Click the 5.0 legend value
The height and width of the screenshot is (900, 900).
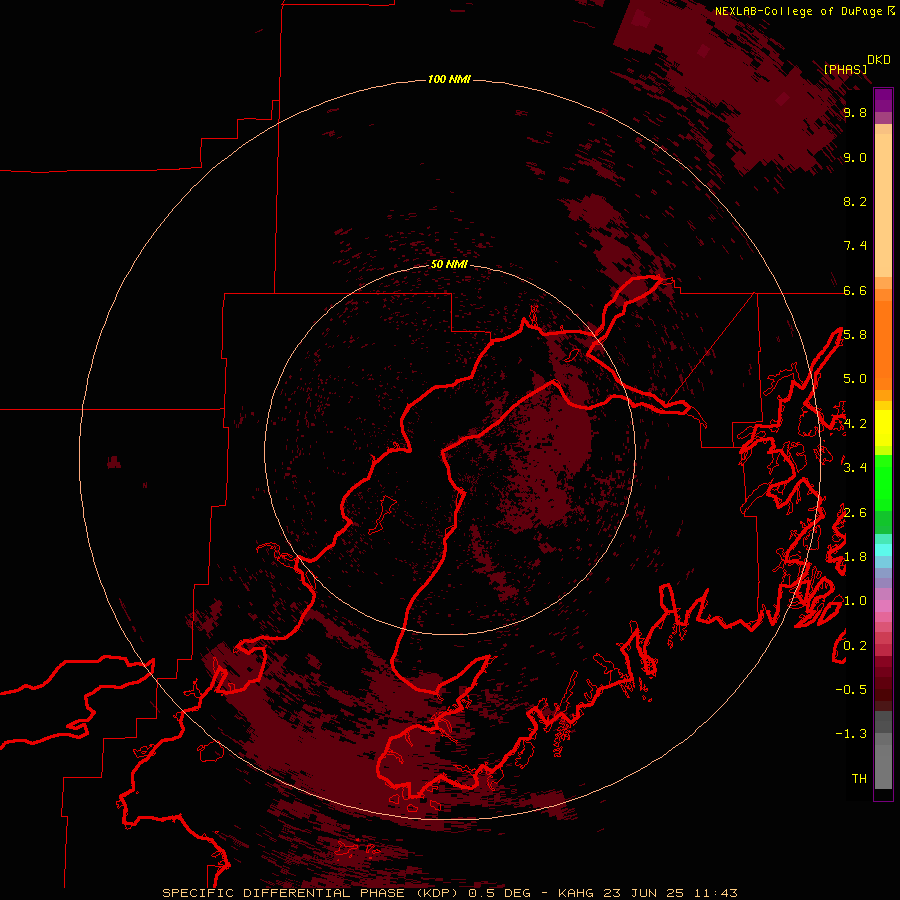pyautogui.click(x=855, y=379)
